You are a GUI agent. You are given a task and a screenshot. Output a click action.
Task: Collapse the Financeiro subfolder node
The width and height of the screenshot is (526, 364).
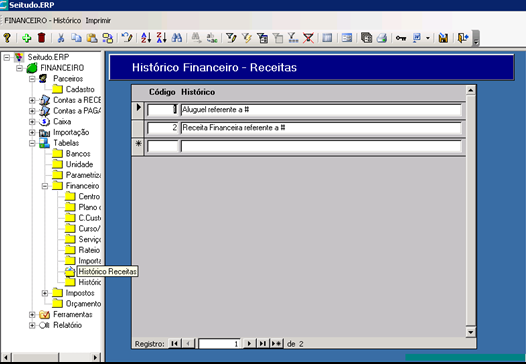pyautogui.click(x=45, y=186)
